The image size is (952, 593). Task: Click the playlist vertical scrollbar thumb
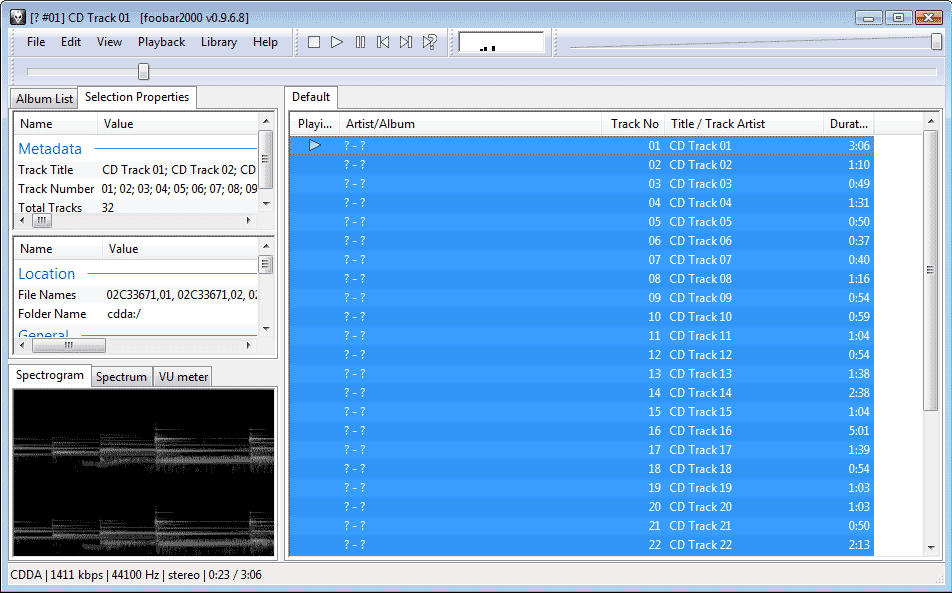931,270
